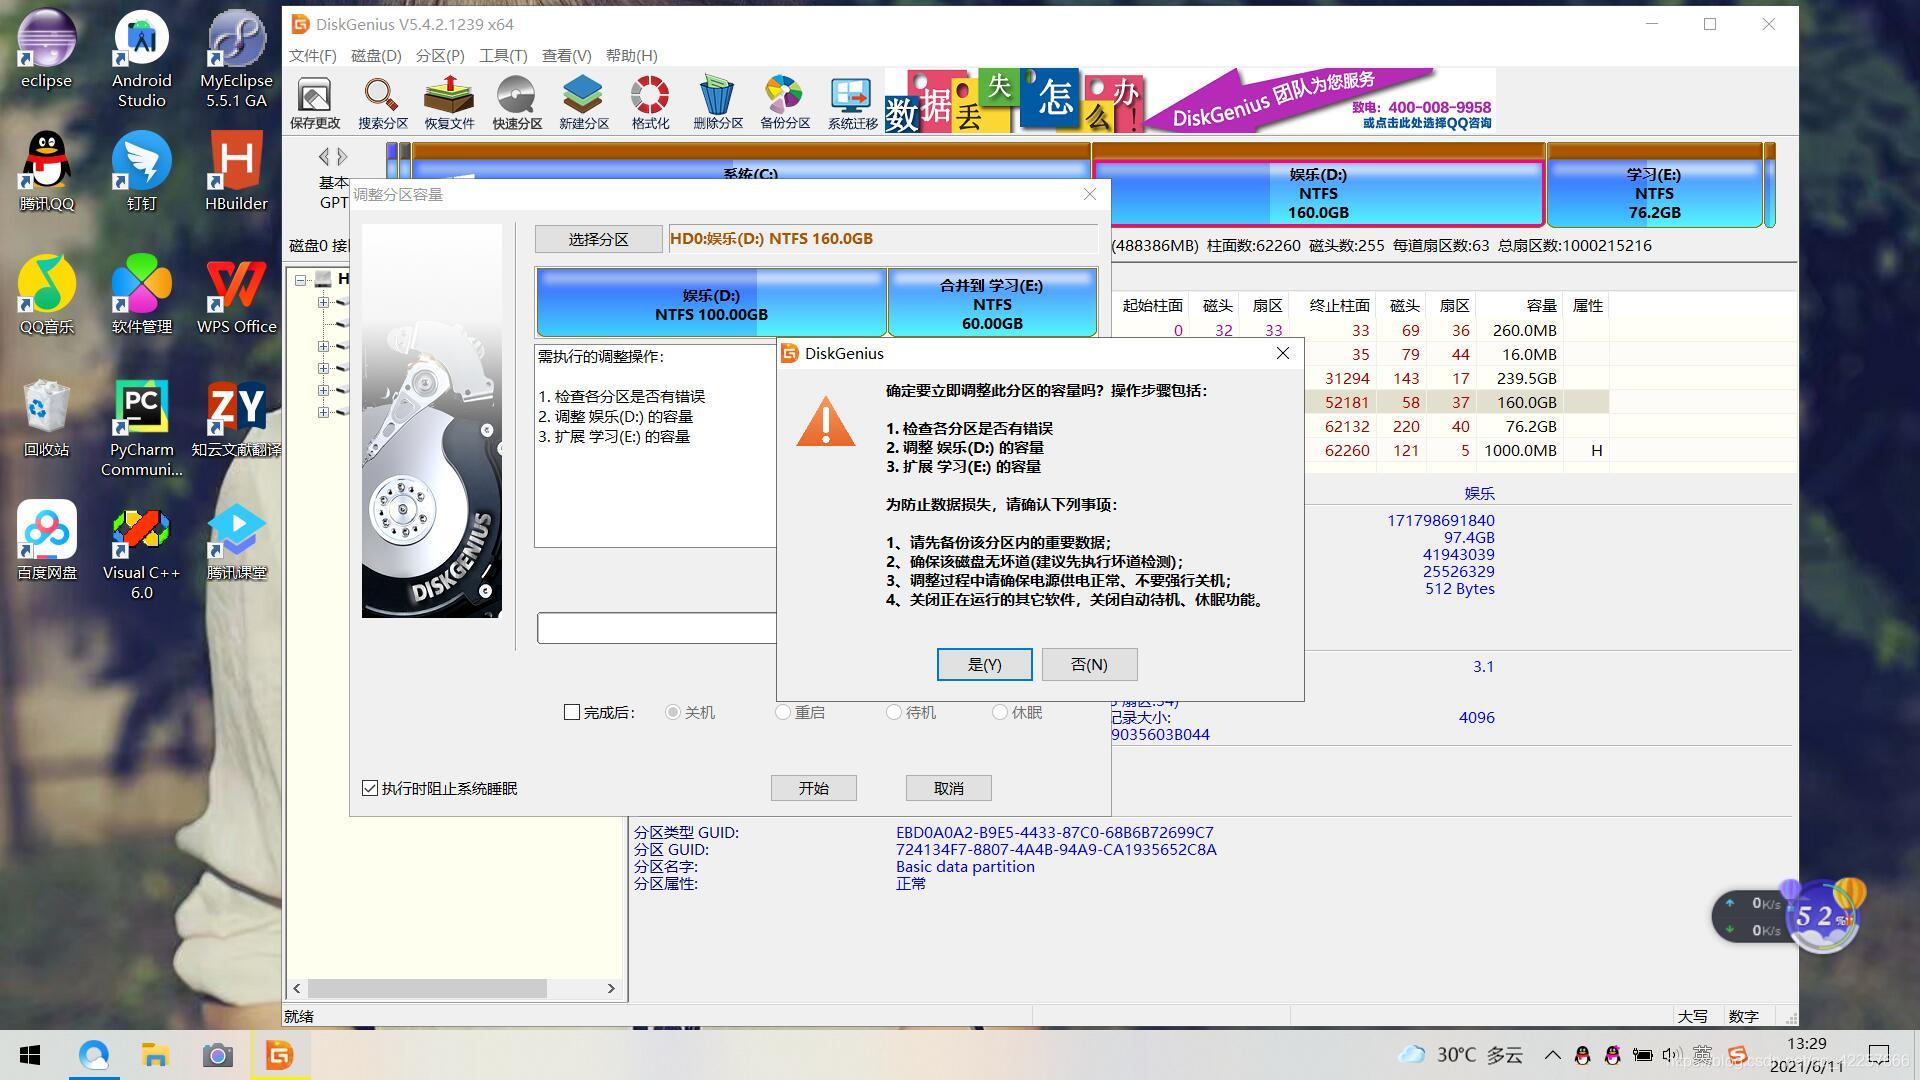Show hidden system tray icons chevron

coord(1552,1055)
